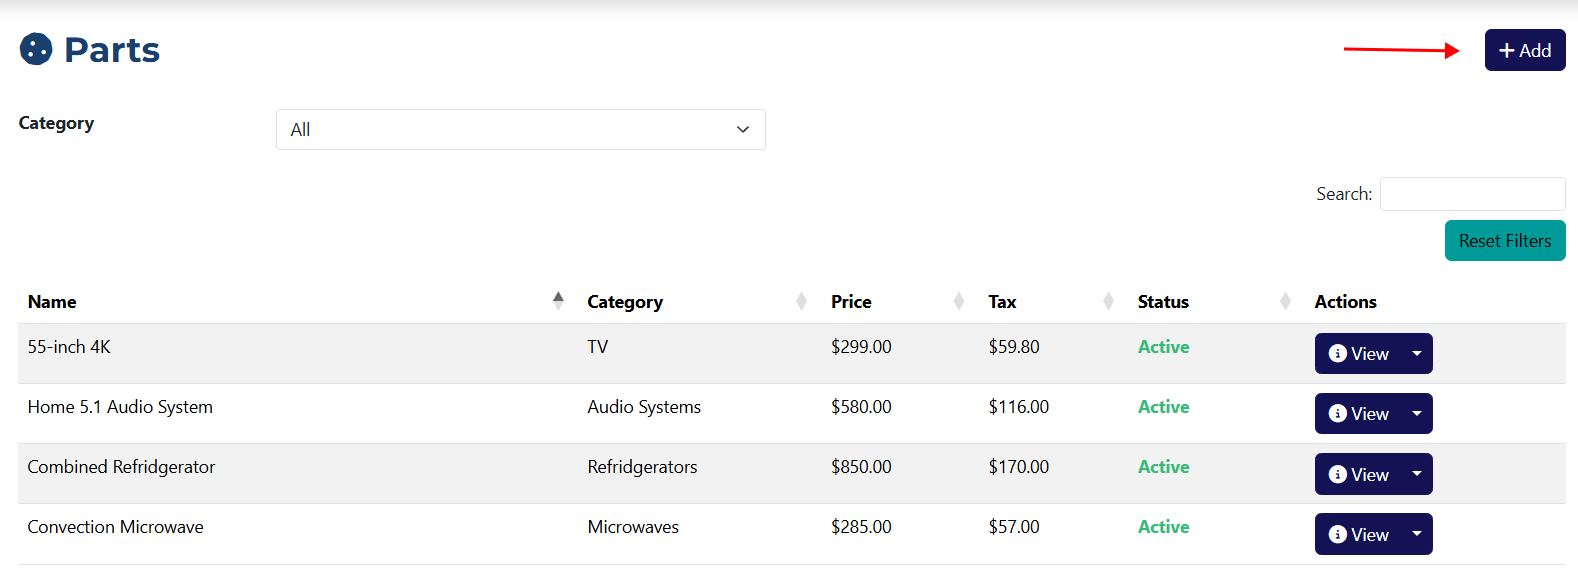This screenshot has height=576, width=1578.
Task: Expand actions caret for 55-inch 4K
Action: tap(1417, 354)
